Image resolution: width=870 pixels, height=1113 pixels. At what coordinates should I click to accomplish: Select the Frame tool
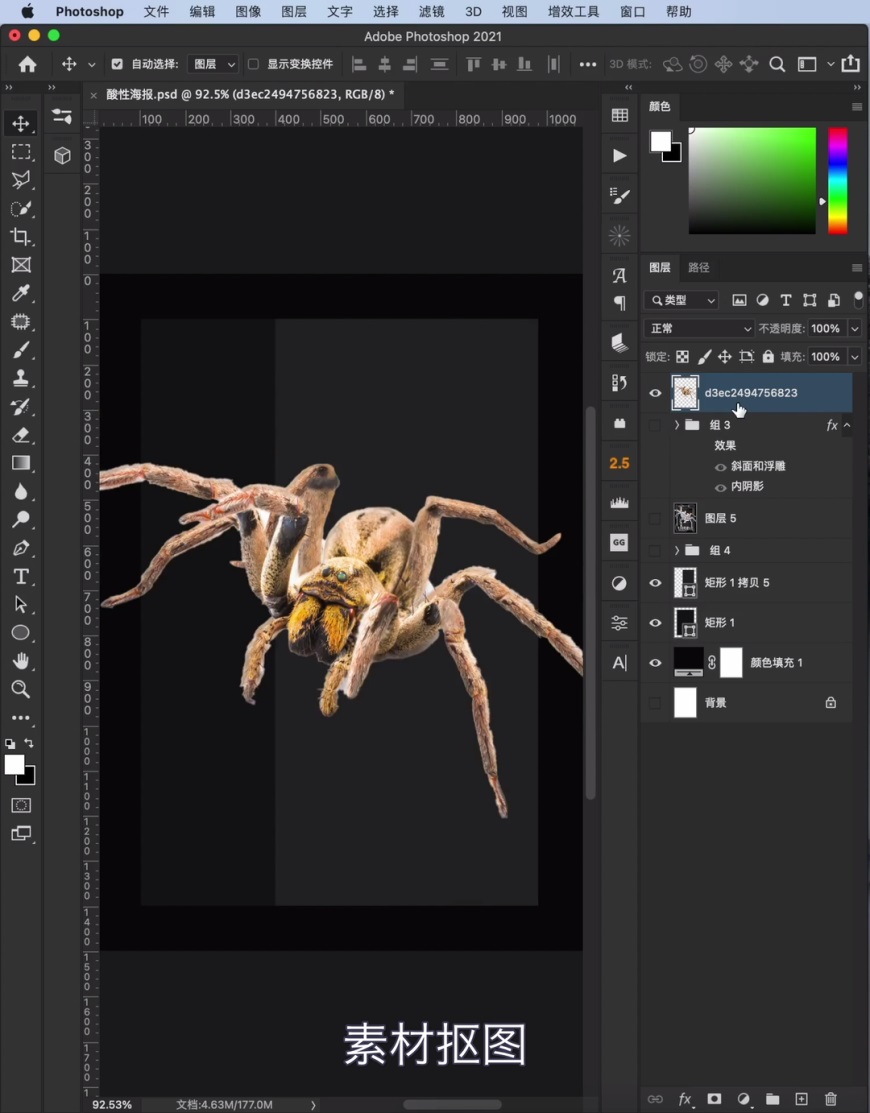(21, 265)
